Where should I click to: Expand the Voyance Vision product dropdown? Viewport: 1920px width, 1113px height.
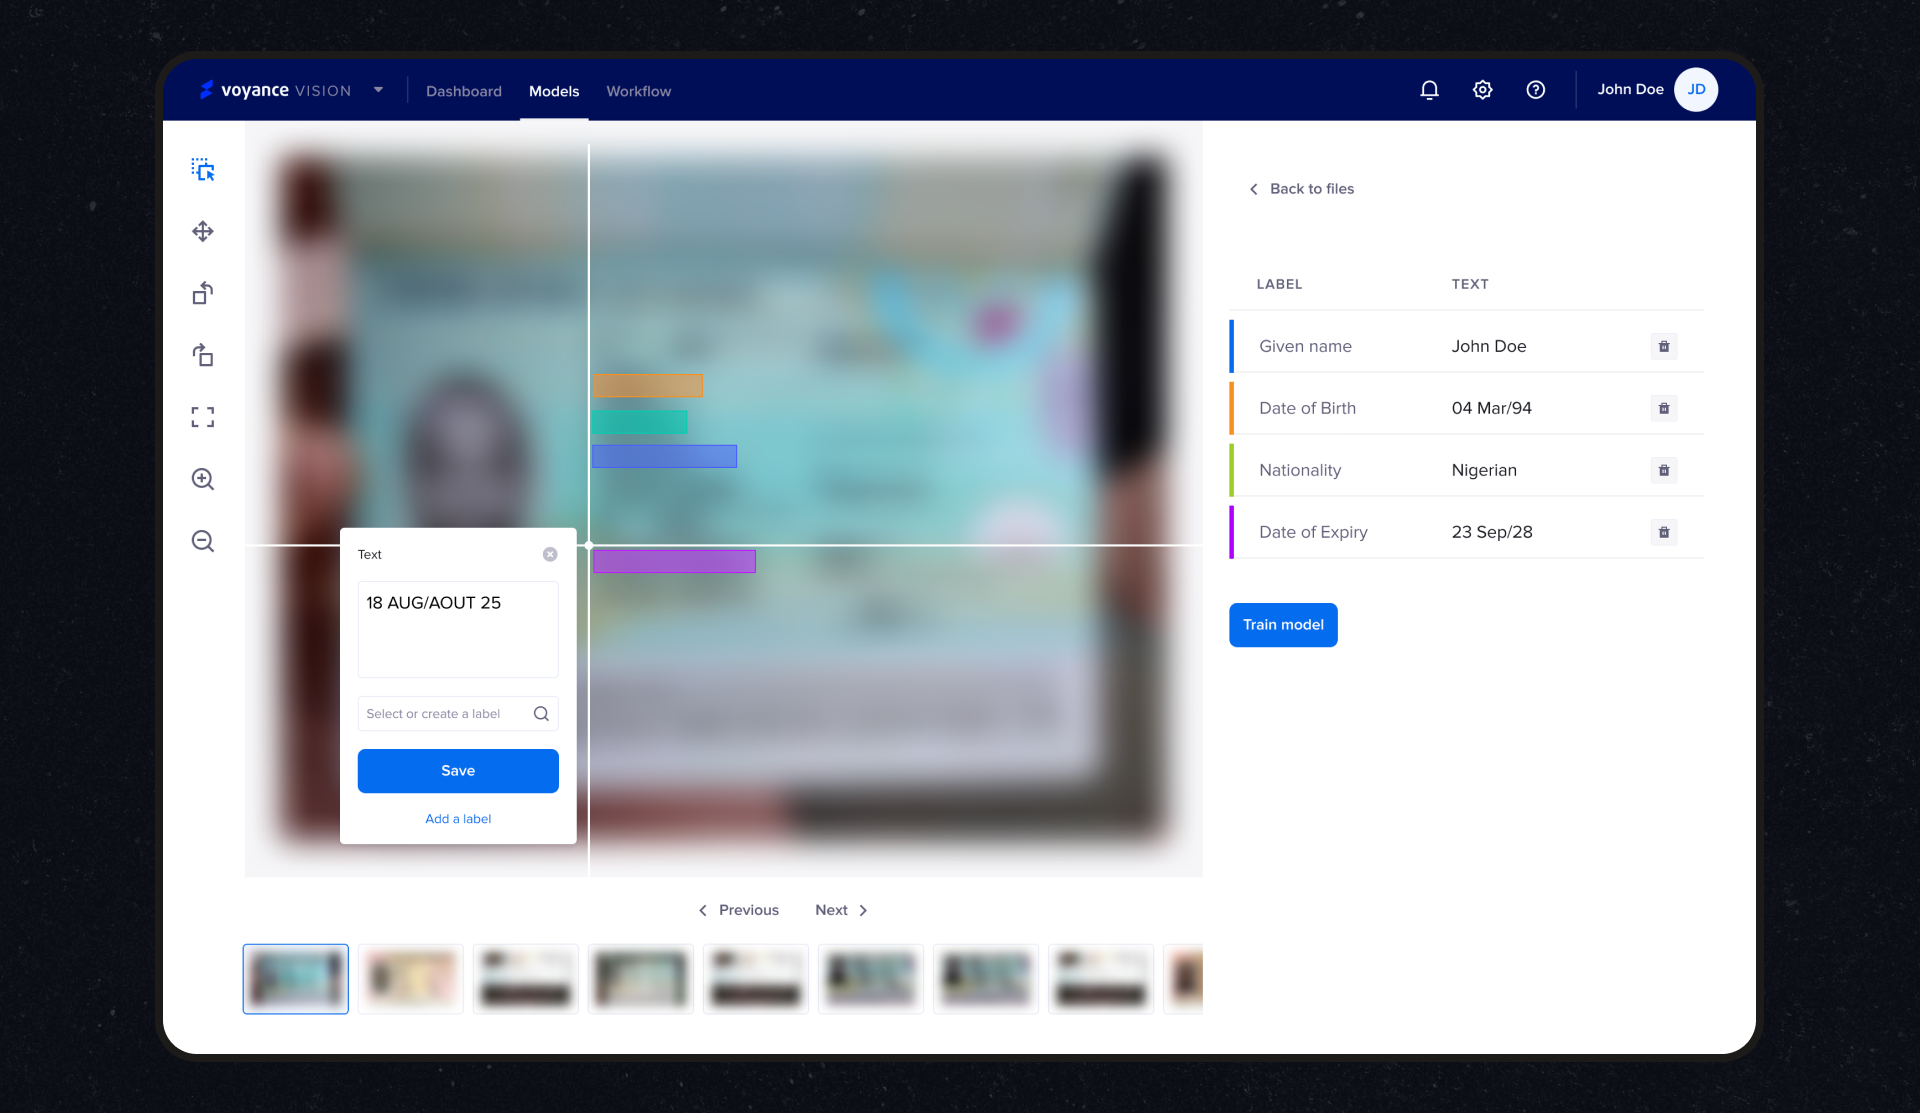point(379,90)
